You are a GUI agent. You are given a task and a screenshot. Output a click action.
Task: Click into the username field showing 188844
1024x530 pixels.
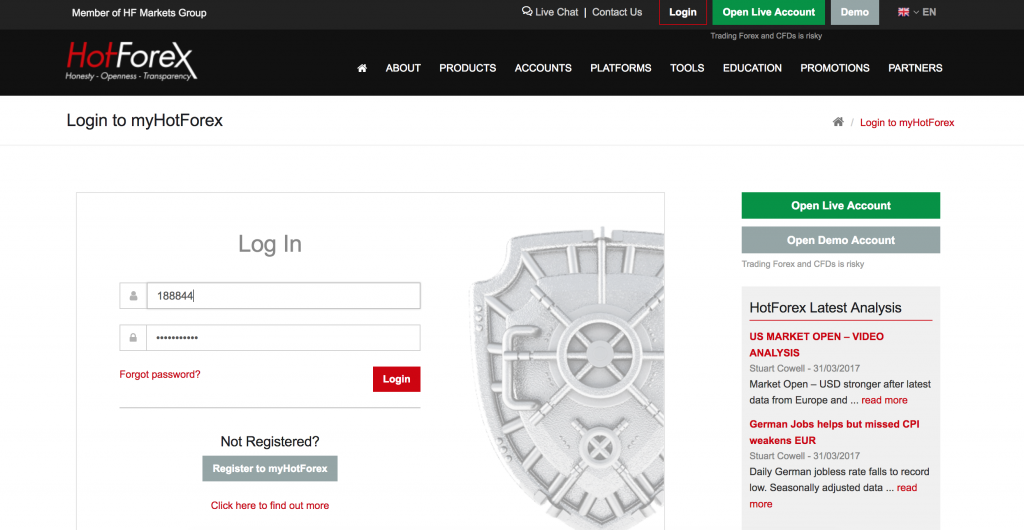(283, 296)
